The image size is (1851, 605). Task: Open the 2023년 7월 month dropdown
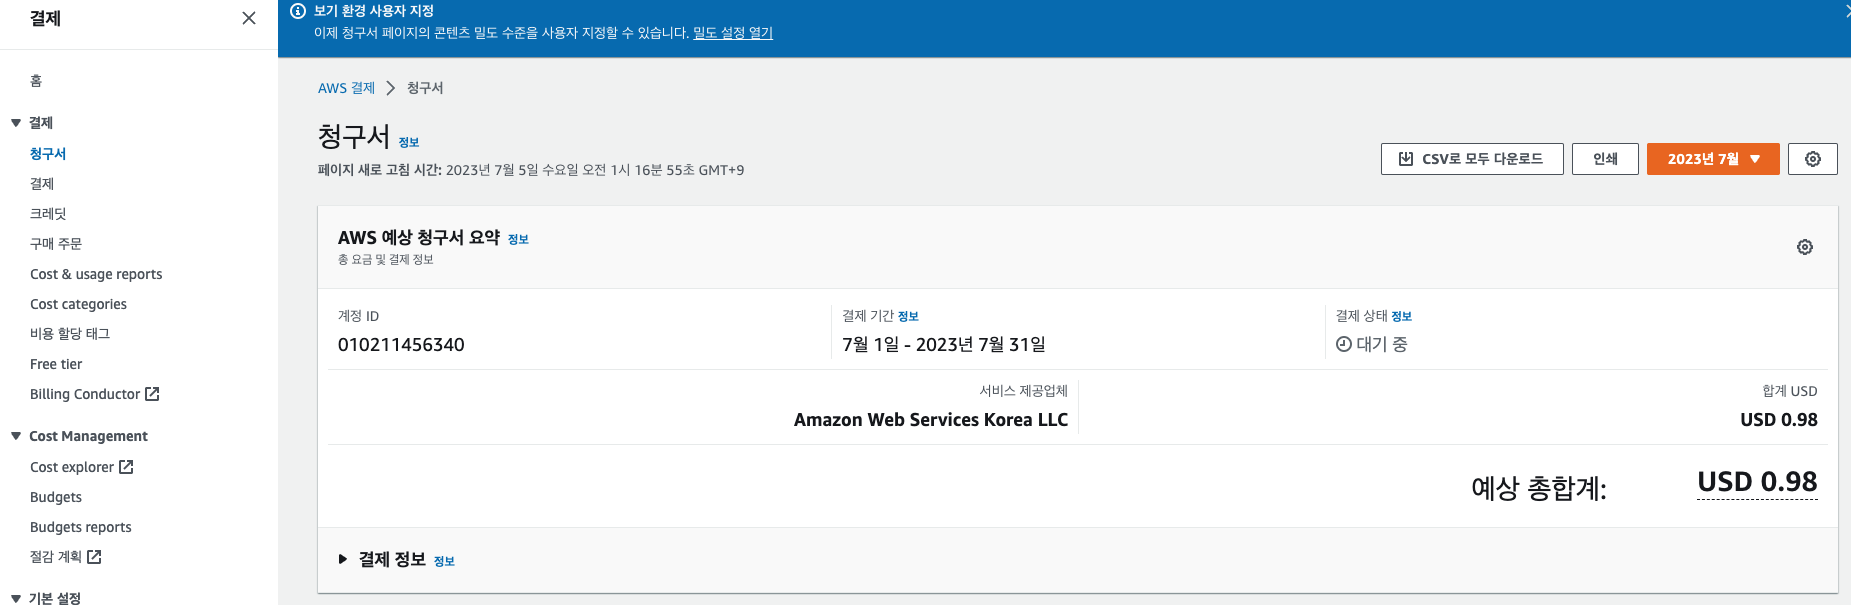(x=1713, y=159)
